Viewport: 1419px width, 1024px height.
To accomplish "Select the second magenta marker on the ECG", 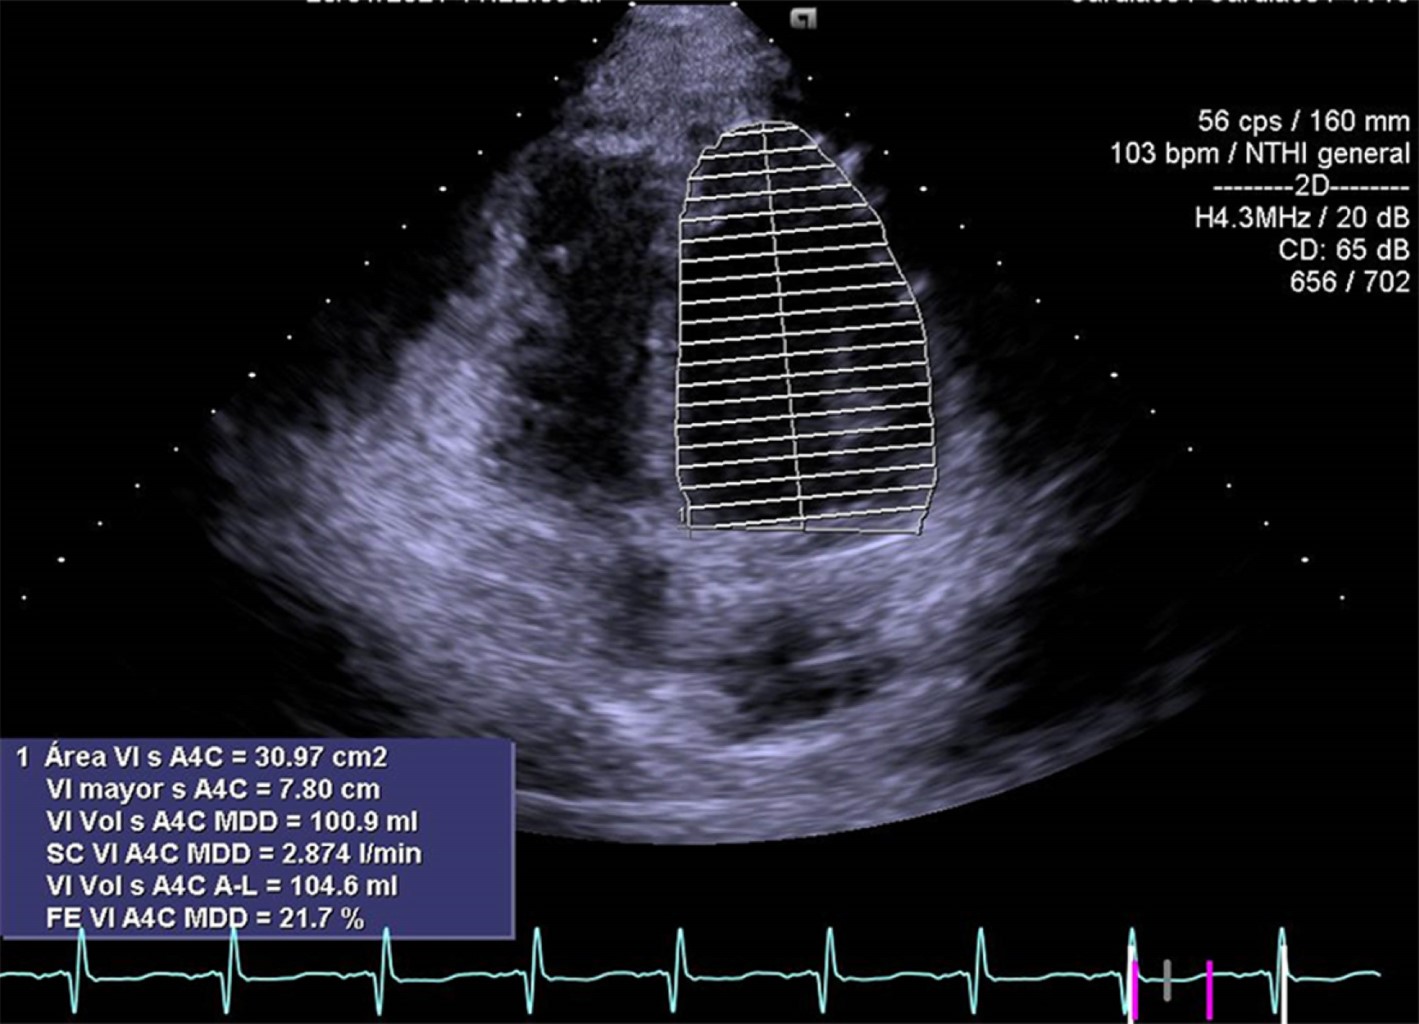I will tap(1209, 988).
